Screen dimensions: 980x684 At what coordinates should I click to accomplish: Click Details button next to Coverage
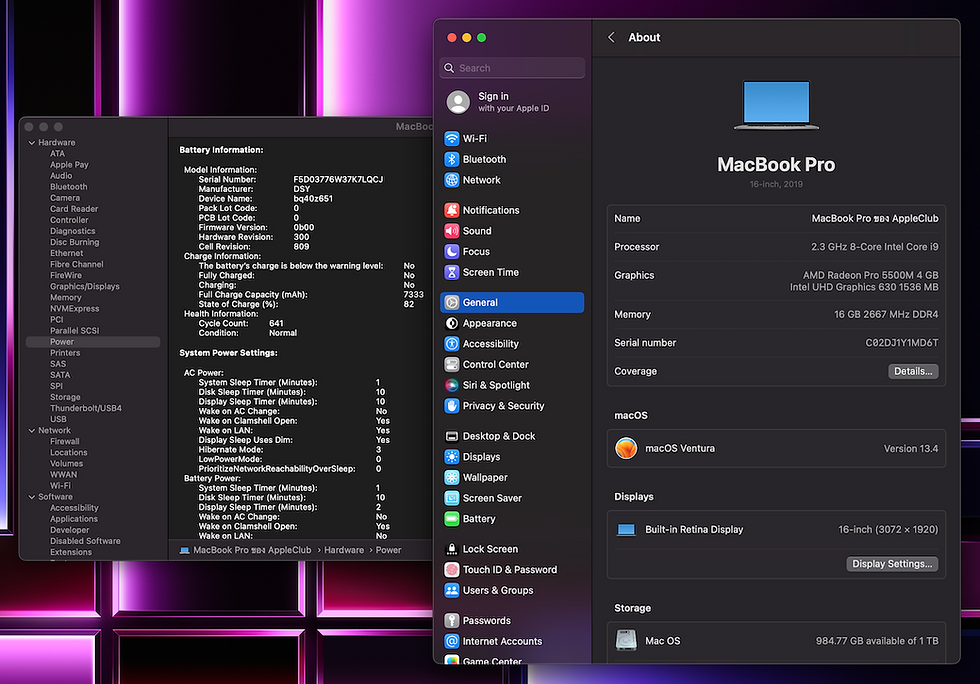pos(913,371)
